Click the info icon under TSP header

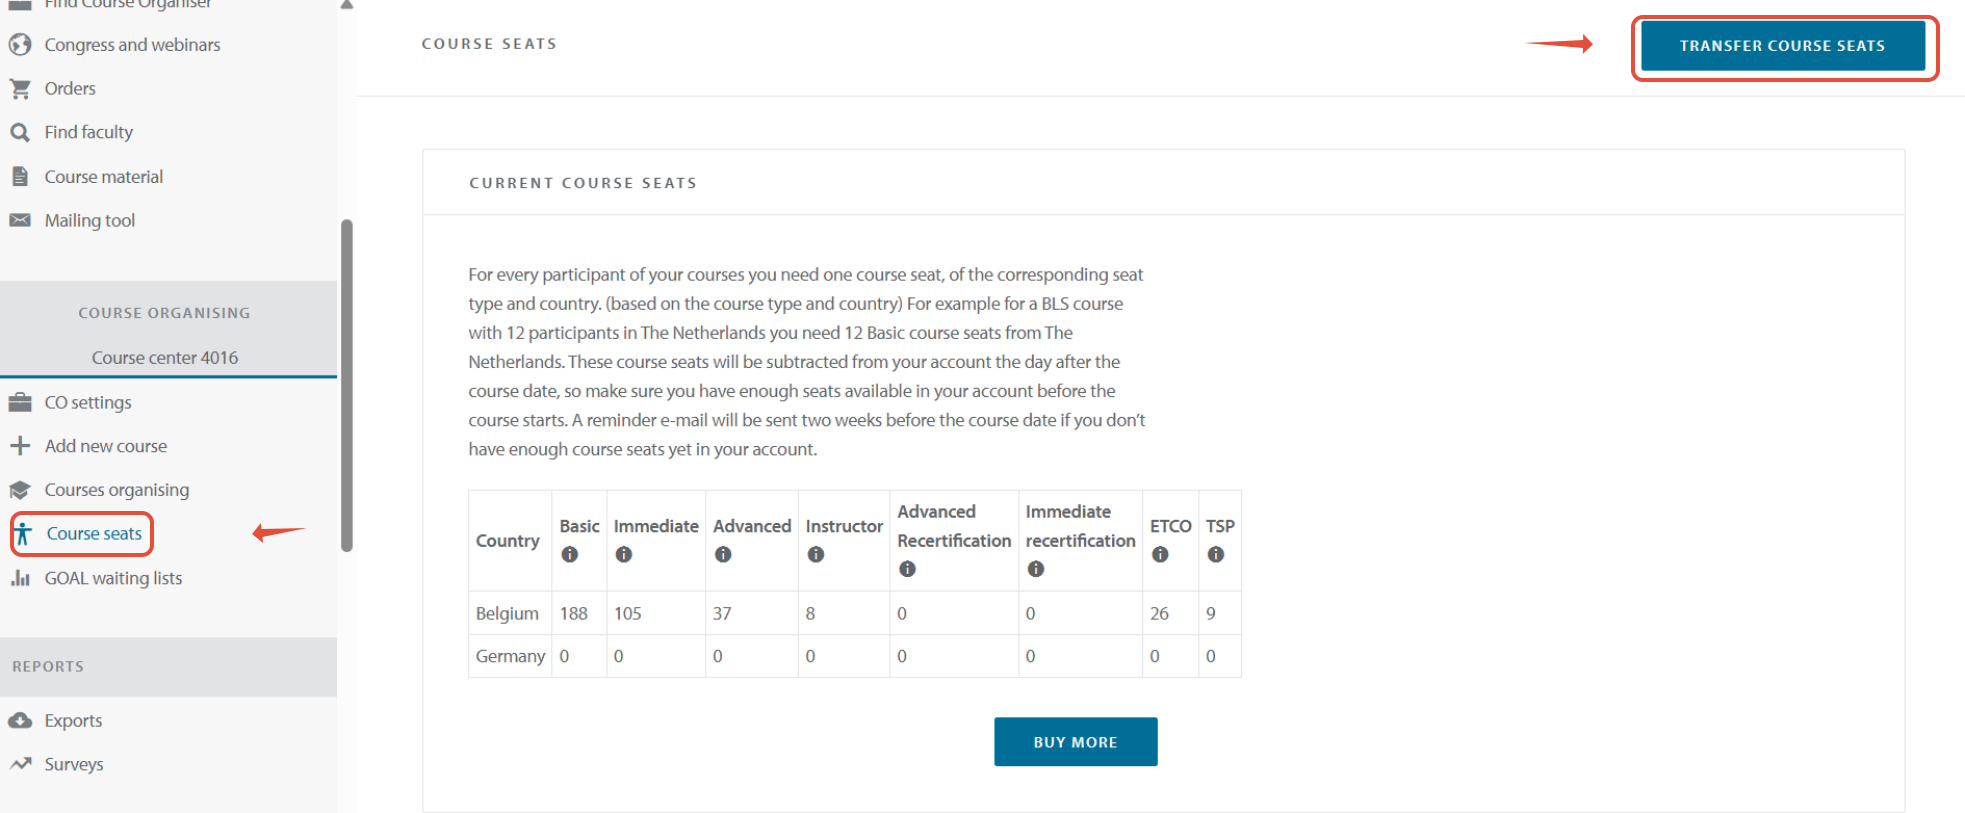pos(1216,554)
